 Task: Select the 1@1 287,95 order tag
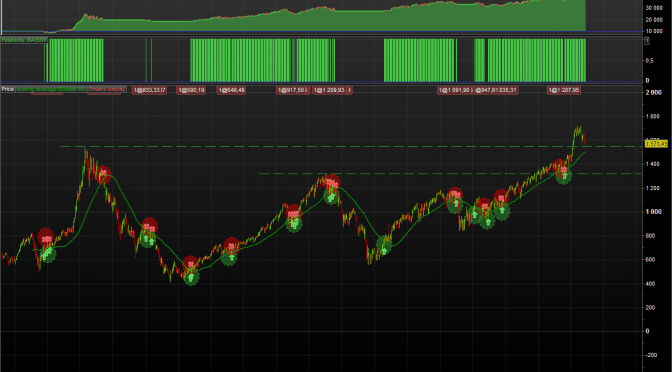pos(564,90)
